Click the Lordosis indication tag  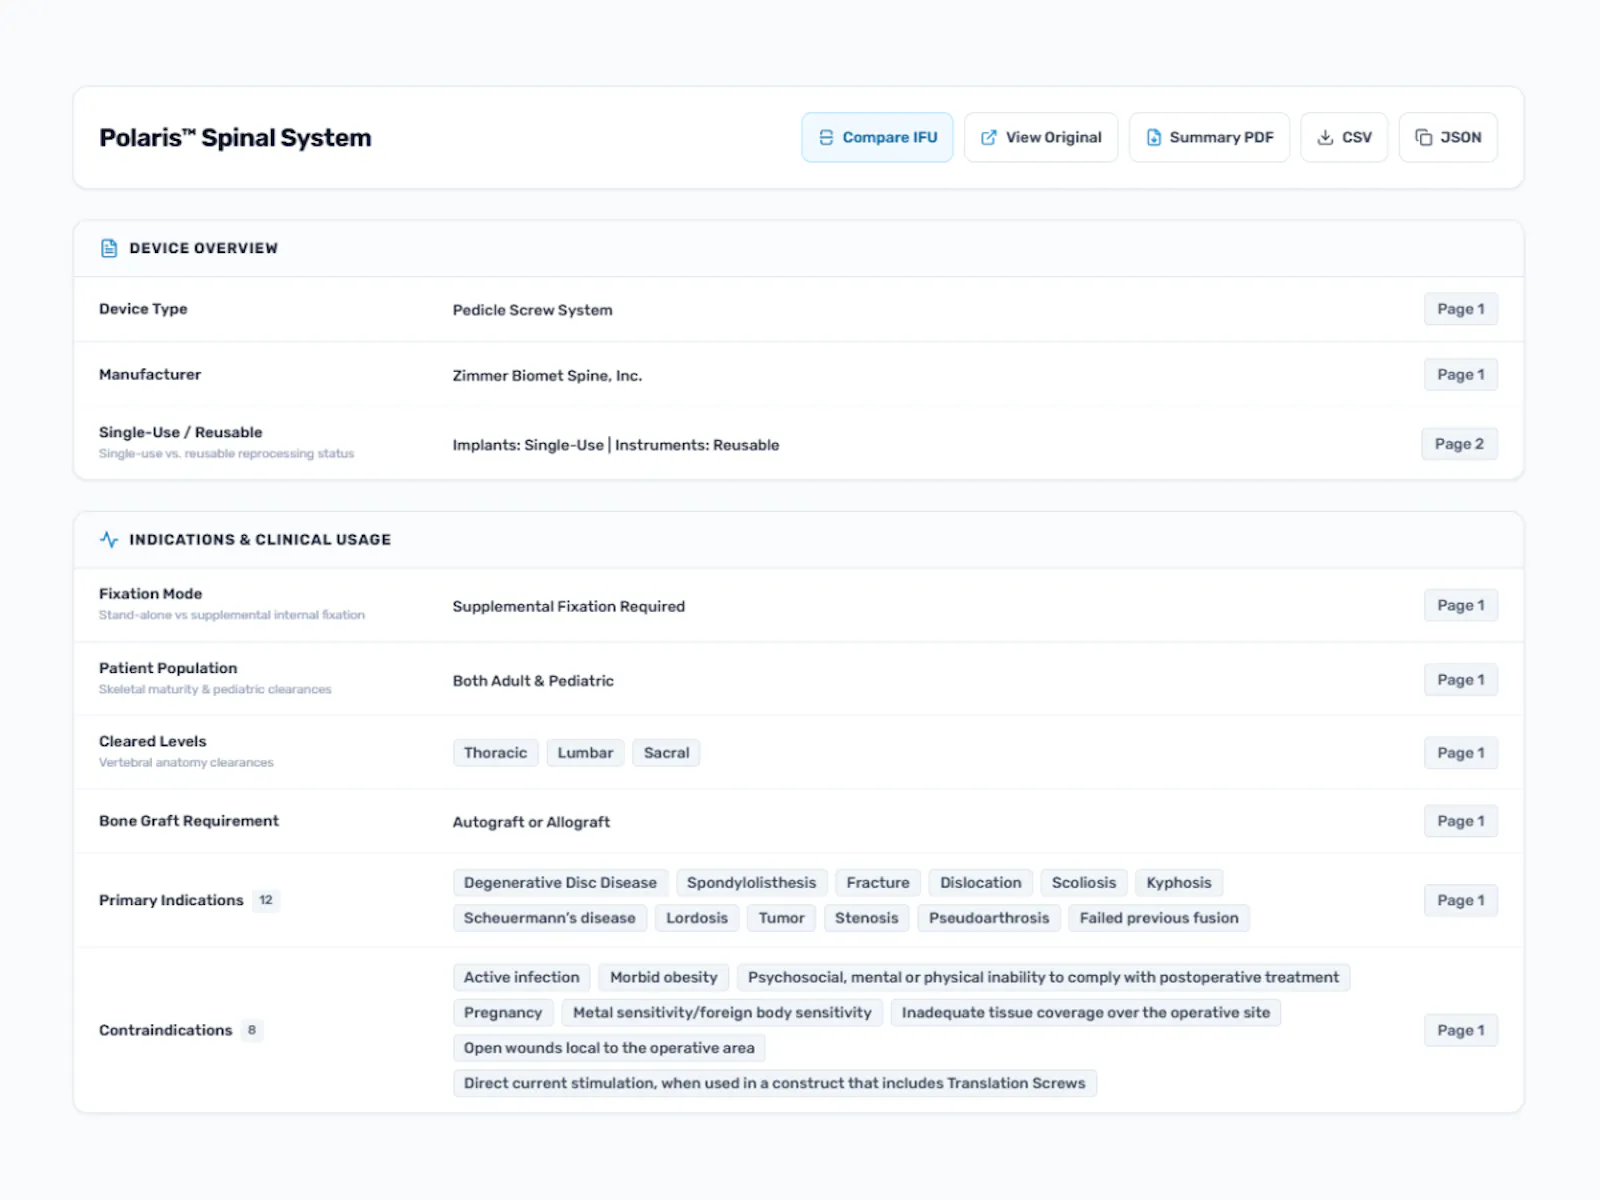(697, 918)
